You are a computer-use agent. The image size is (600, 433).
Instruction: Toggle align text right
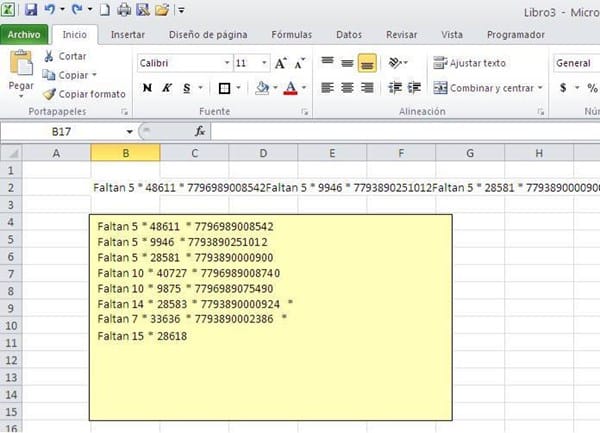367,88
